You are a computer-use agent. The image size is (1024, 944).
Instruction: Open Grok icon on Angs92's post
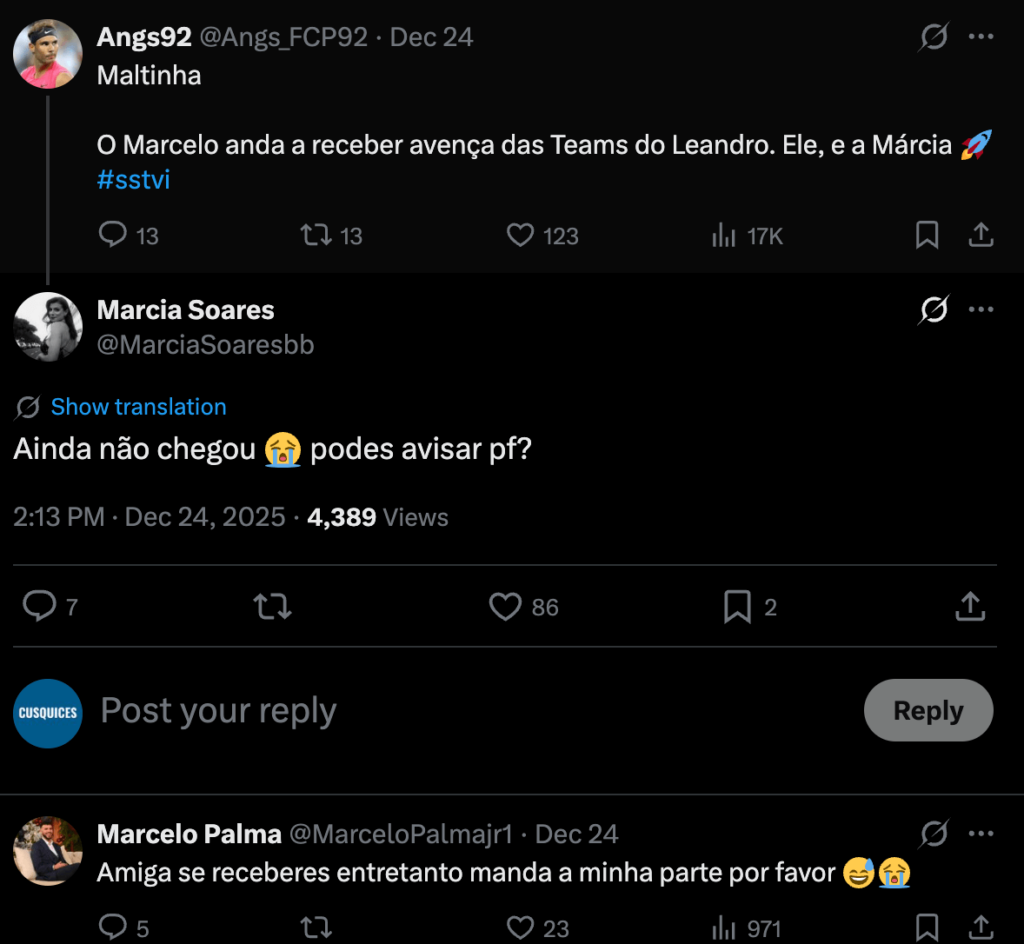point(933,38)
